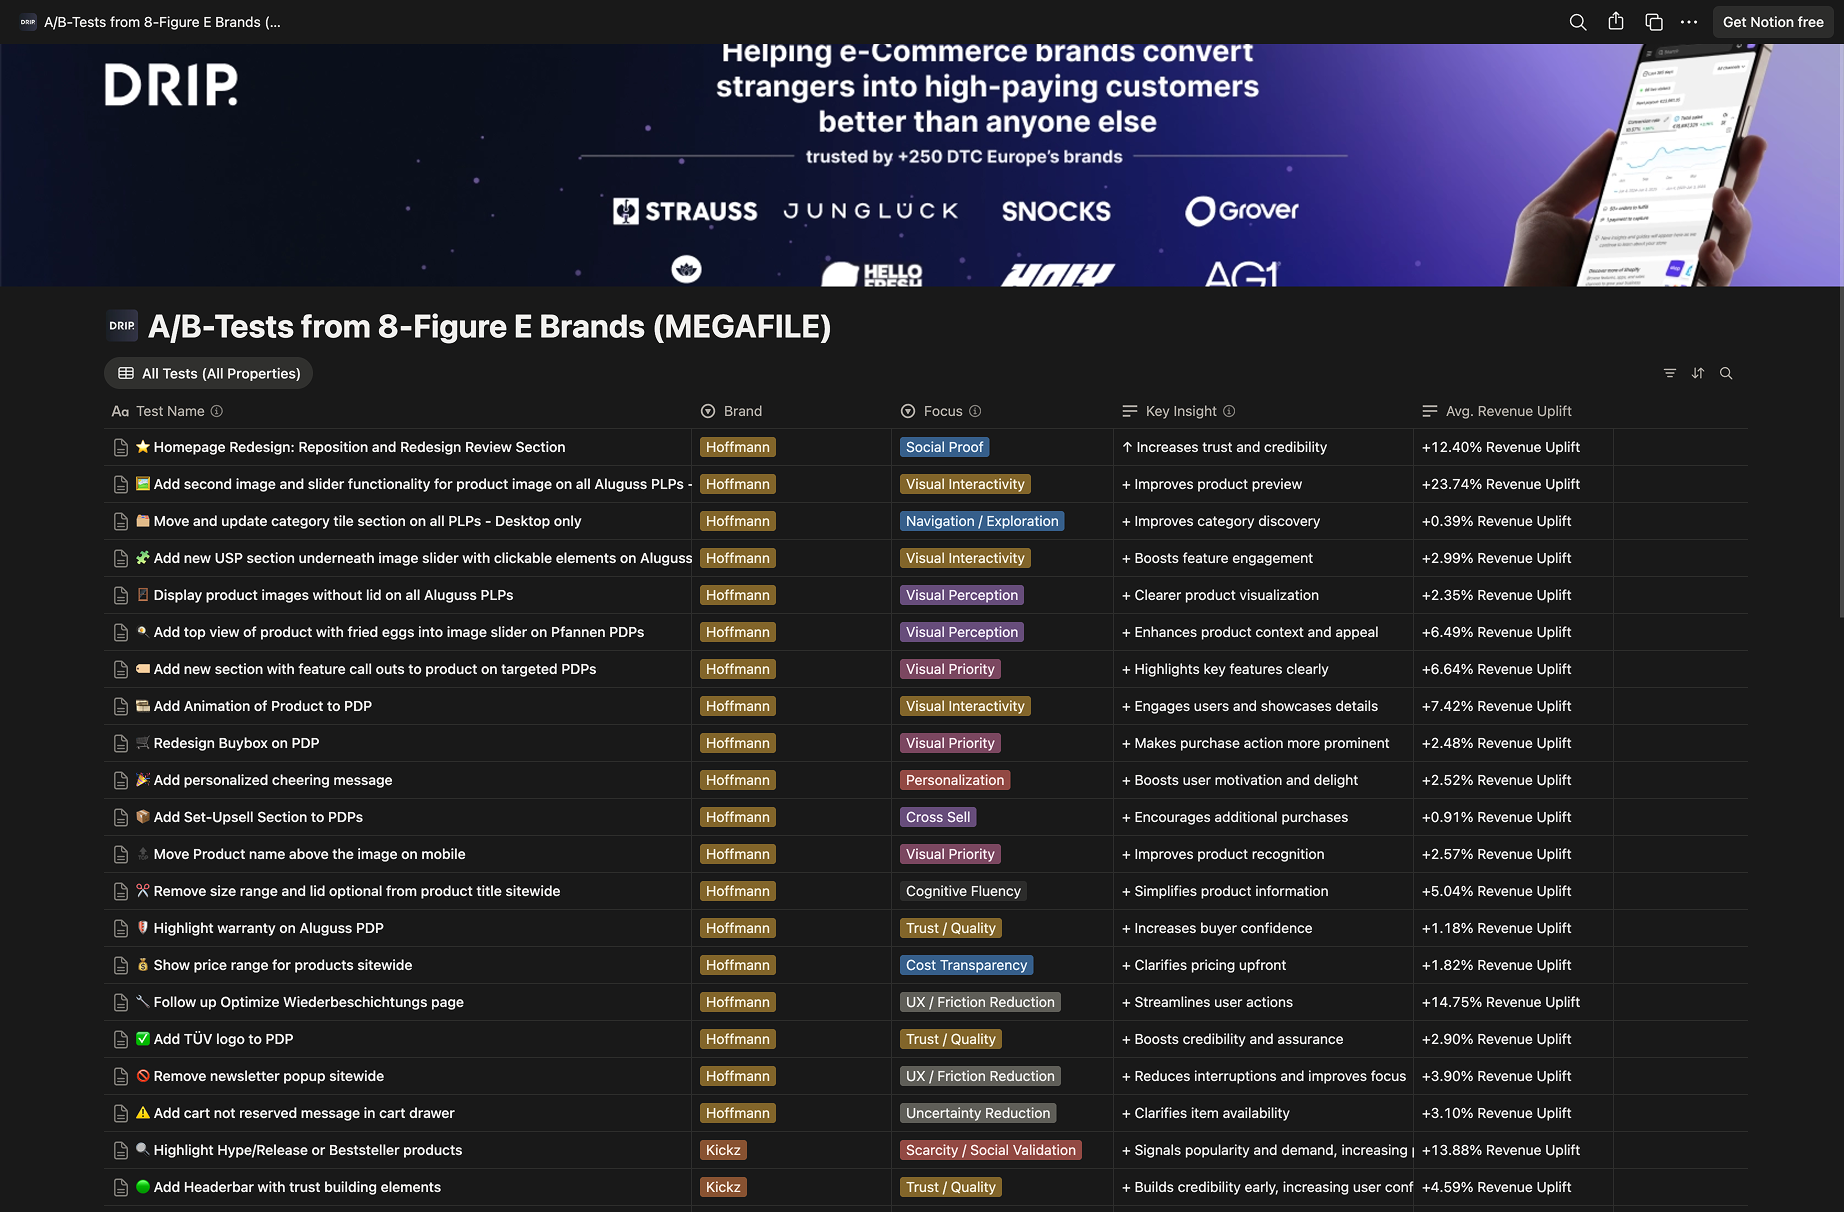This screenshot has width=1844, height=1212.
Task: Select the All Tests (All Properties) view tab
Action: (x=209, y=373)
